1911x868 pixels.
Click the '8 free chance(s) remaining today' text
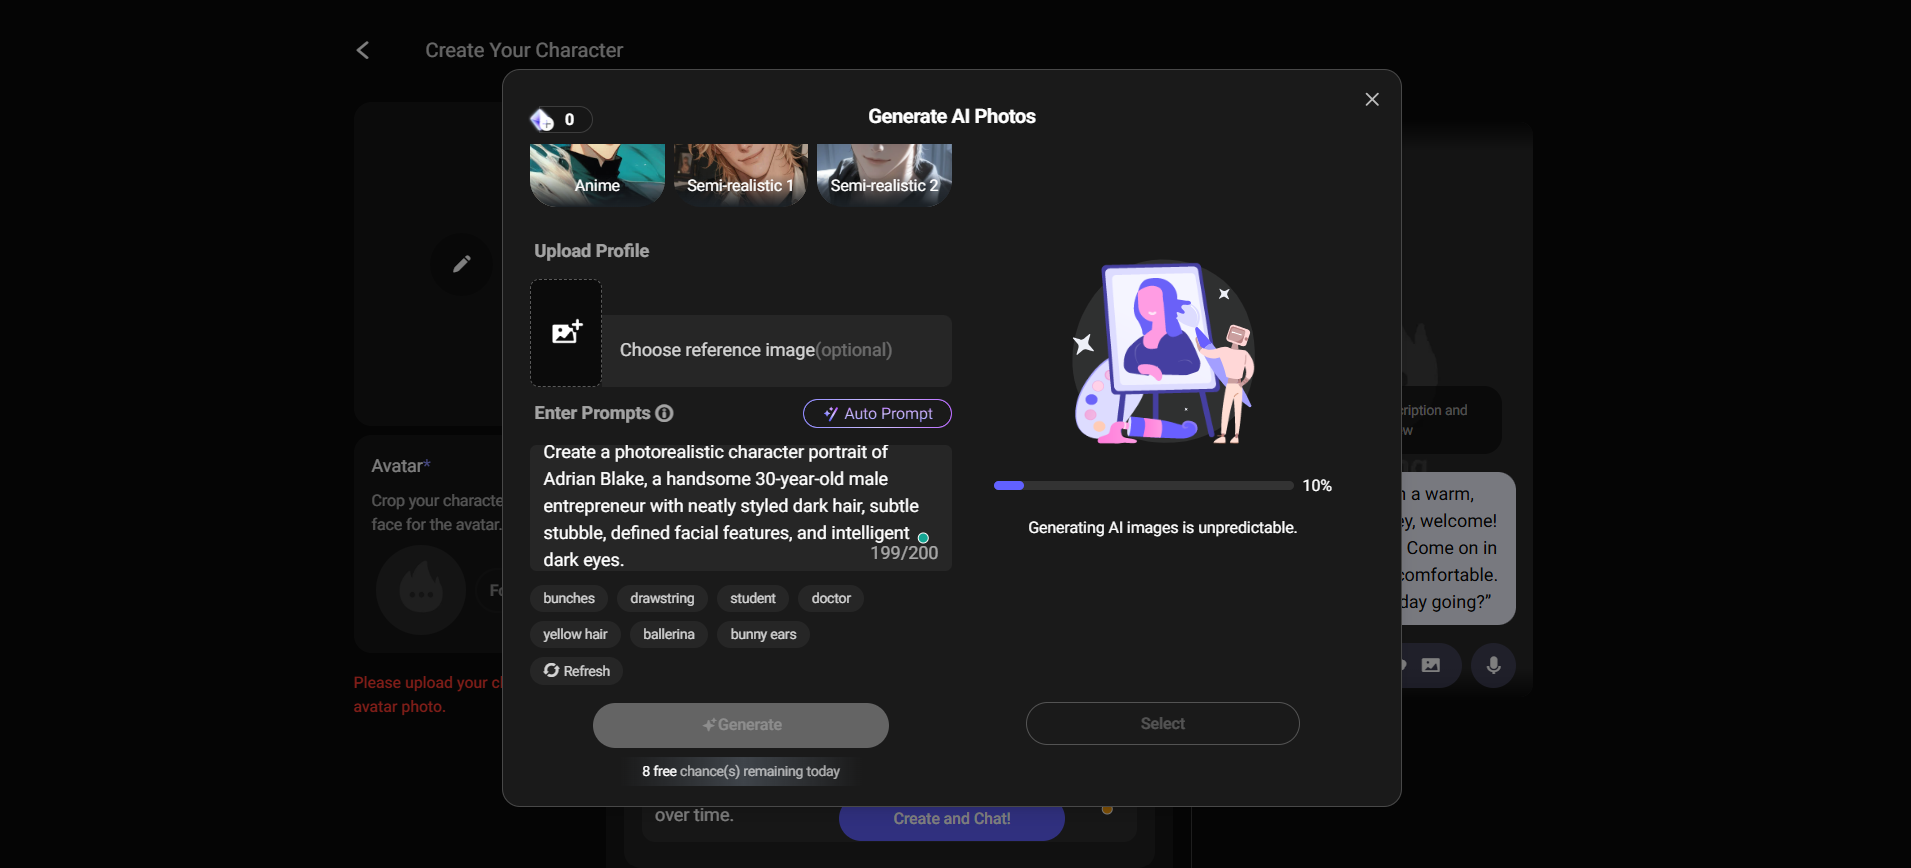coord(741,771)
